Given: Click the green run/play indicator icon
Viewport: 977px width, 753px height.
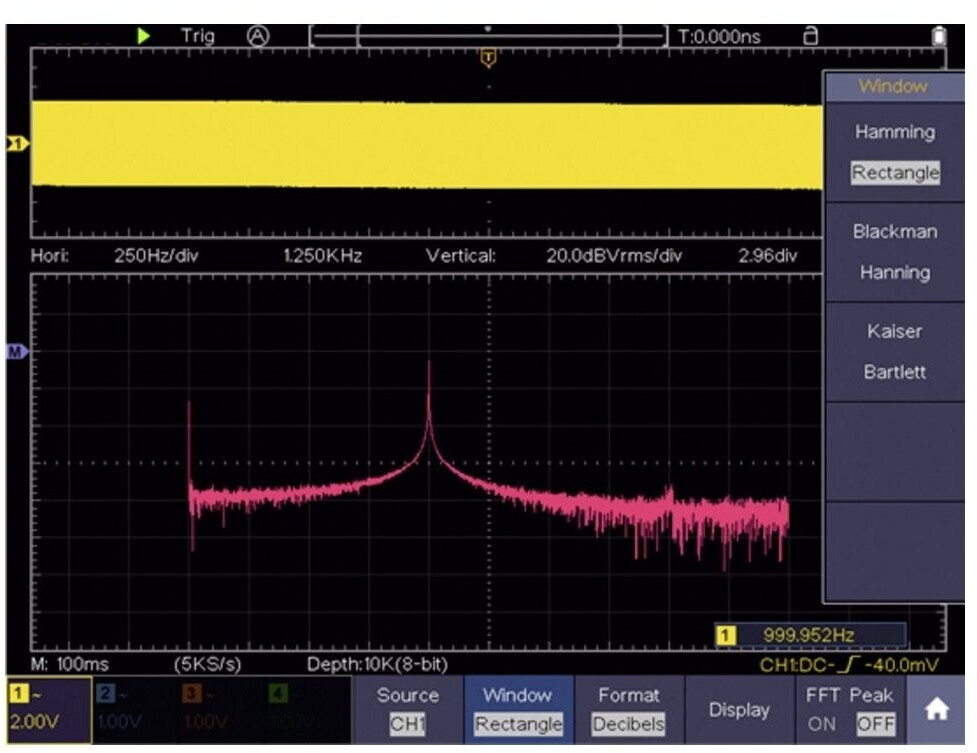Looking at the screenshot, I should (144, 36).
